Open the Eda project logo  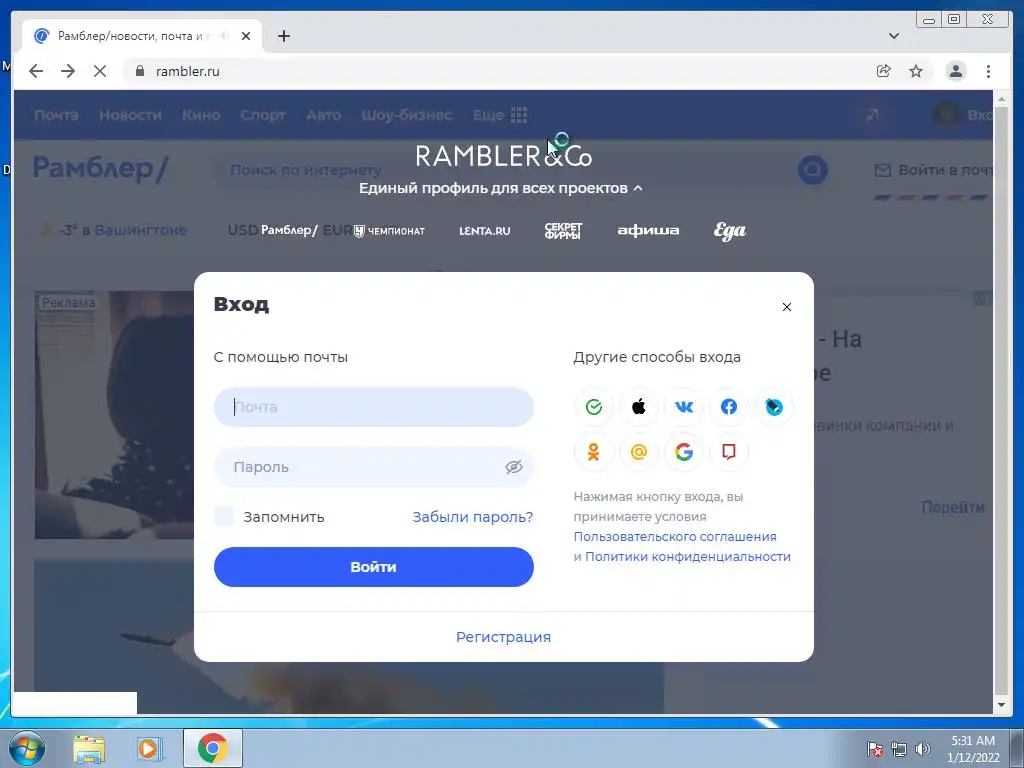click(729, 231)
